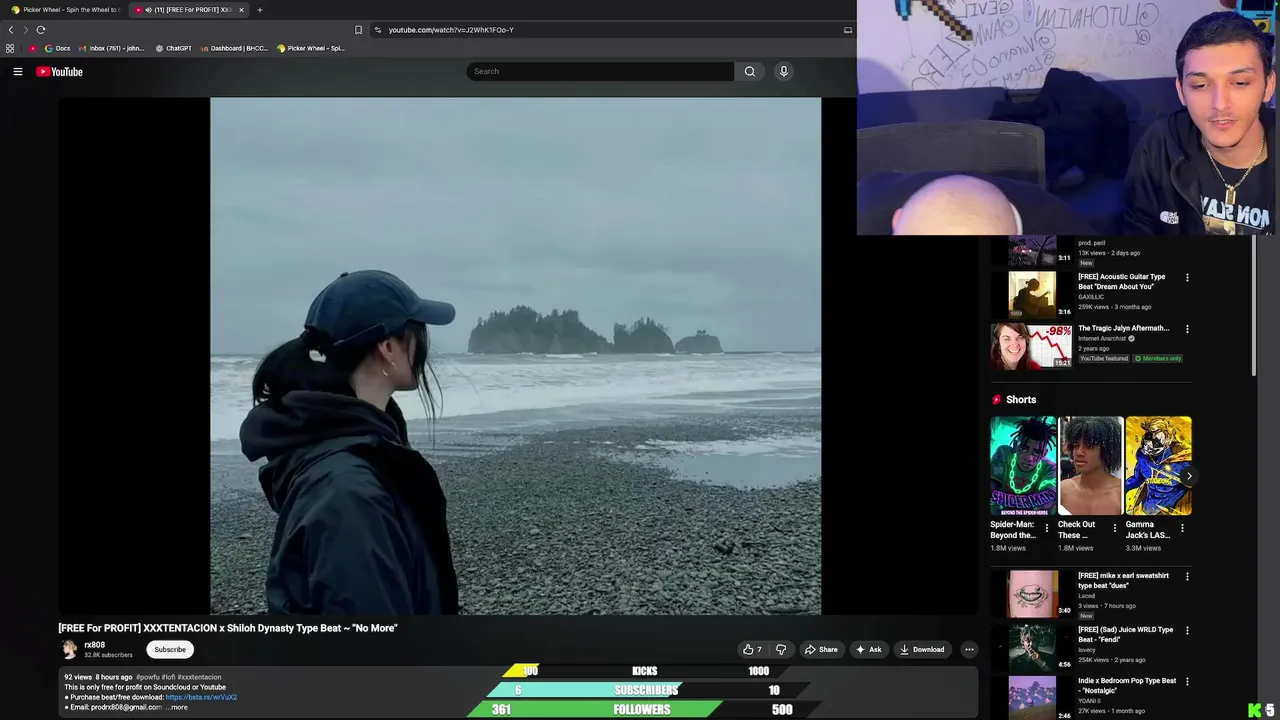Open the bsta.rs purchase link
The width and height of the screenshot is (1280, 720).
click(x=201, y=697)
